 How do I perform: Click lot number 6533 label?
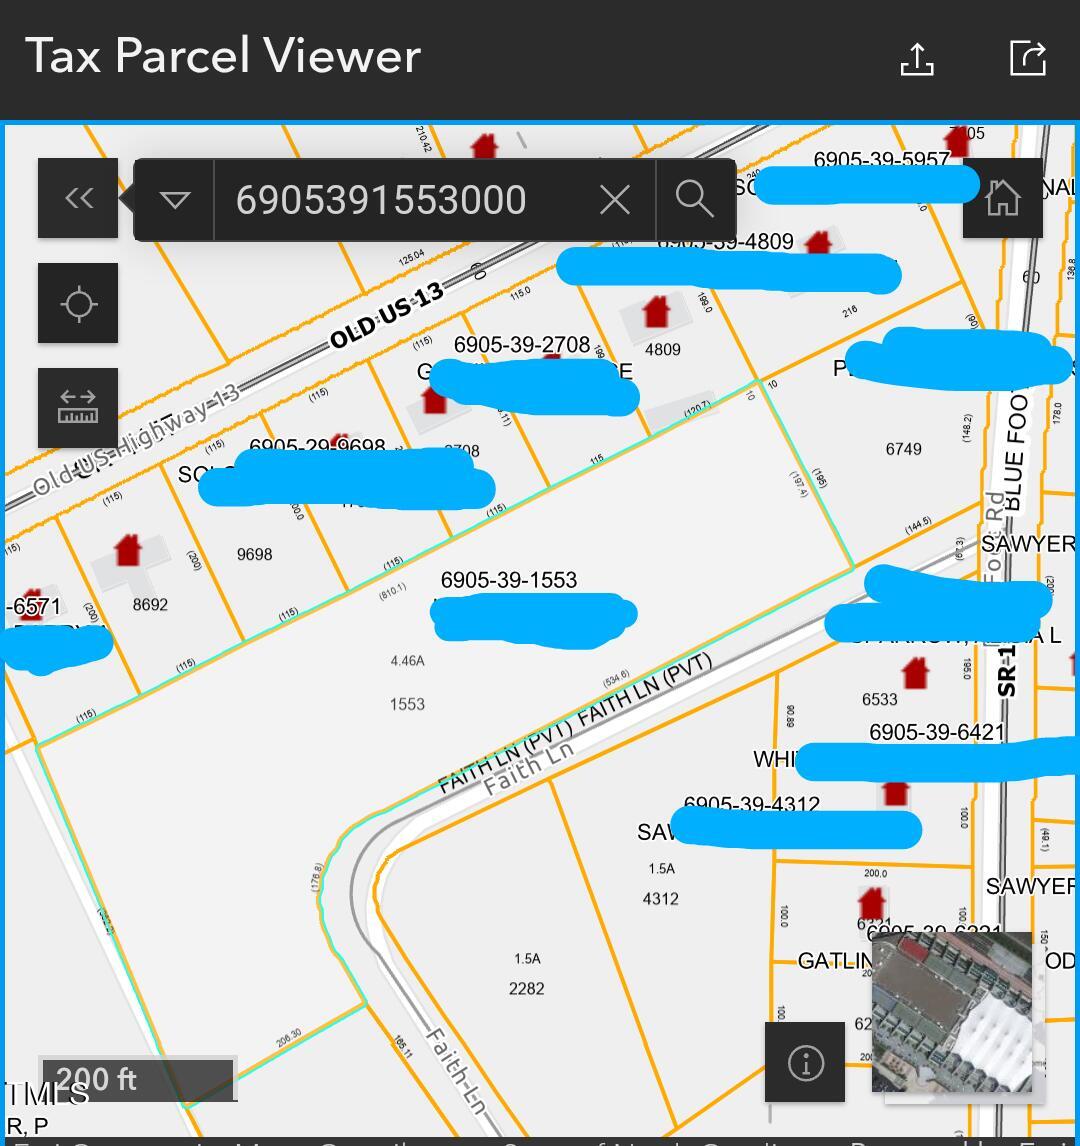tap(879, 699)
